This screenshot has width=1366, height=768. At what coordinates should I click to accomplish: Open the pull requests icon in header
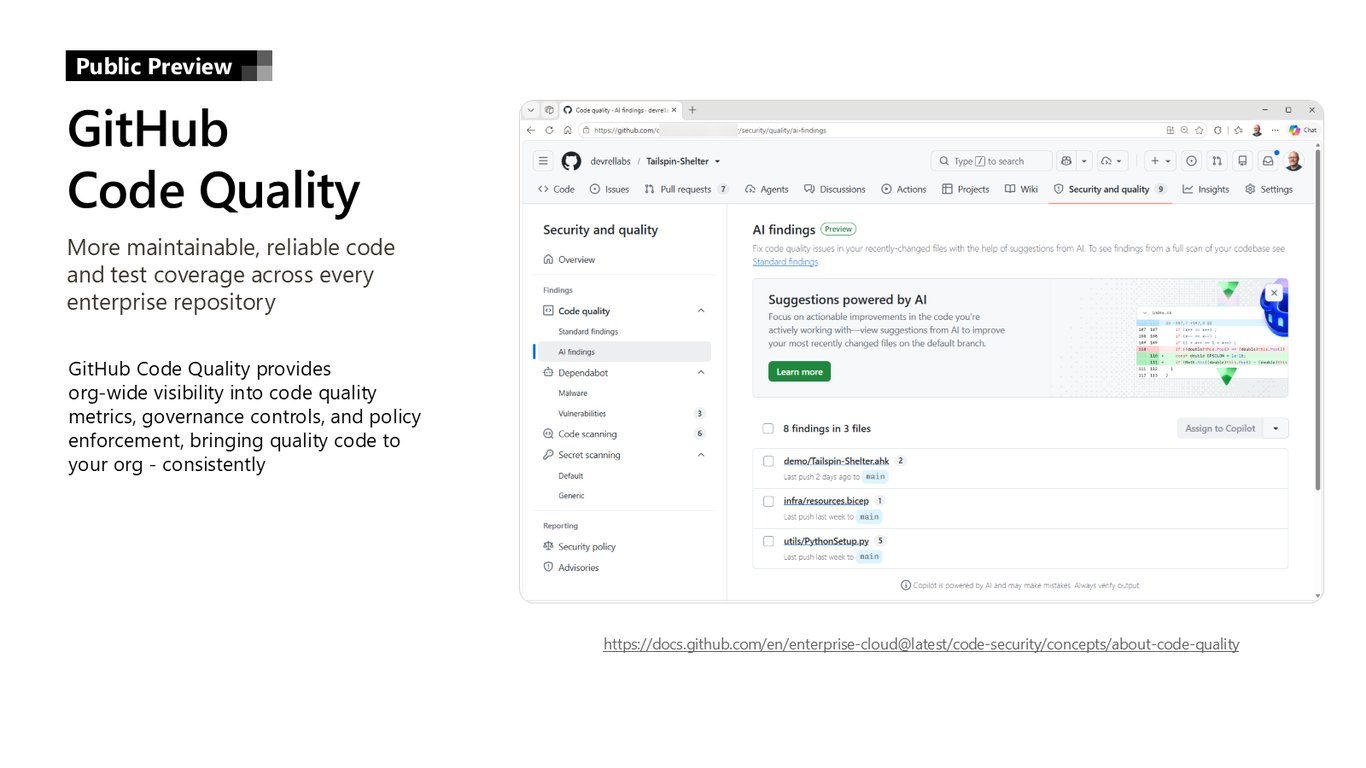tap(1216, 161)
